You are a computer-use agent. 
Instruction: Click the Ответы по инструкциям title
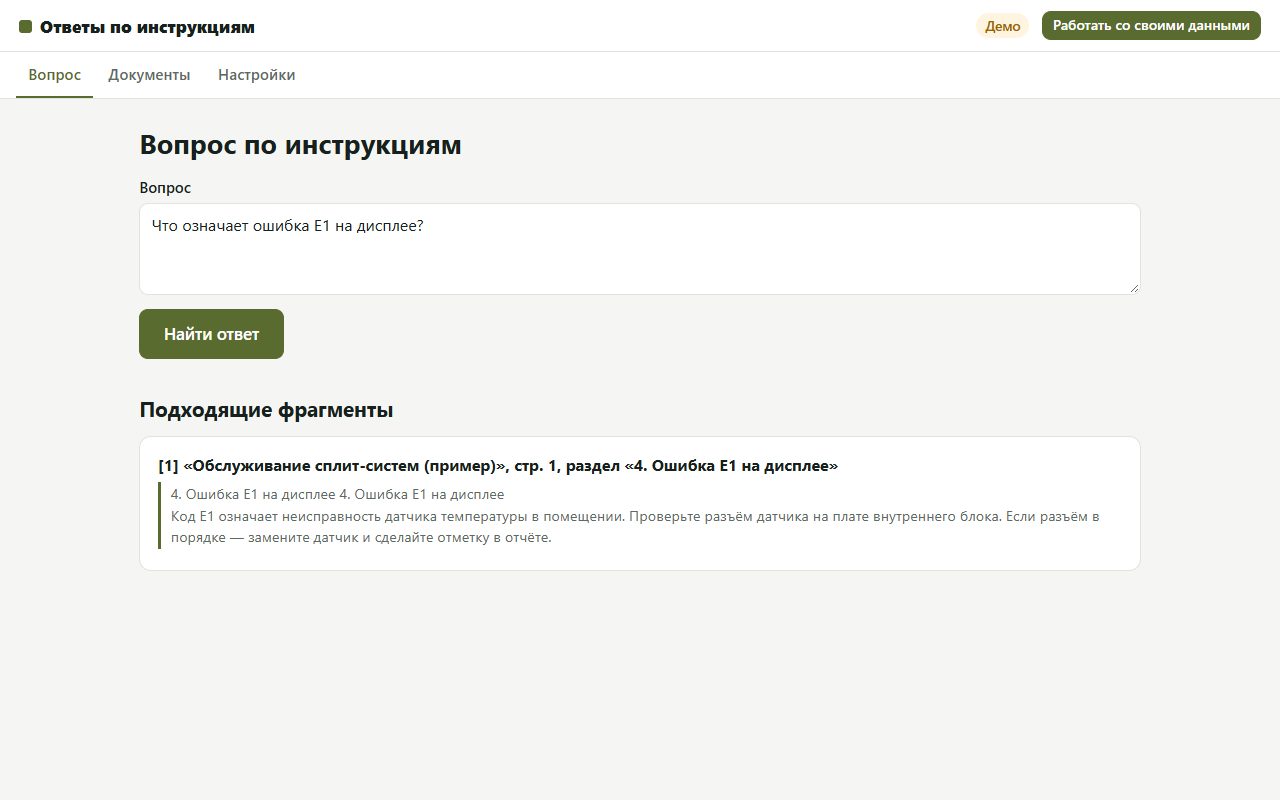click(147, 27)
